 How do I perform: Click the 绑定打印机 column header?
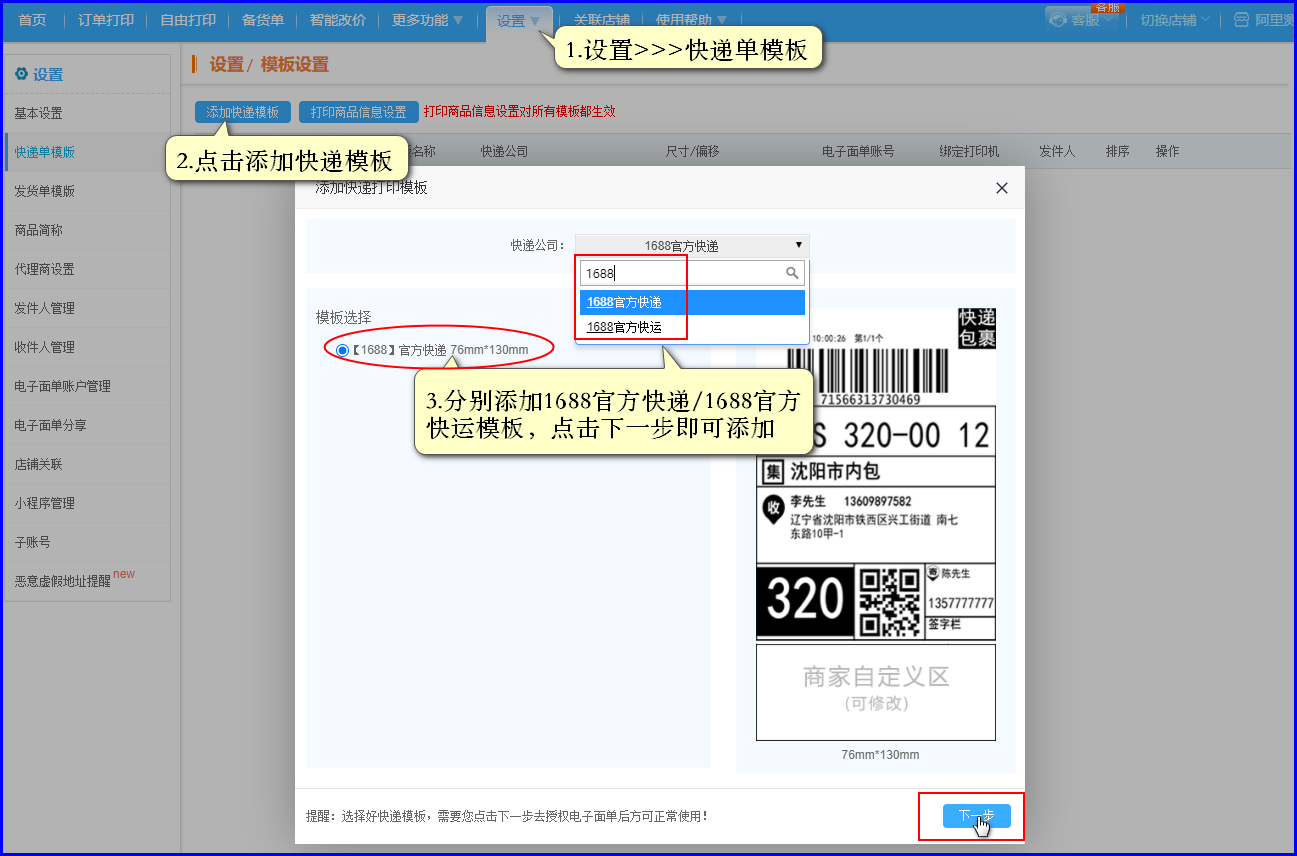pyautogui.click(x=969, y=152)
